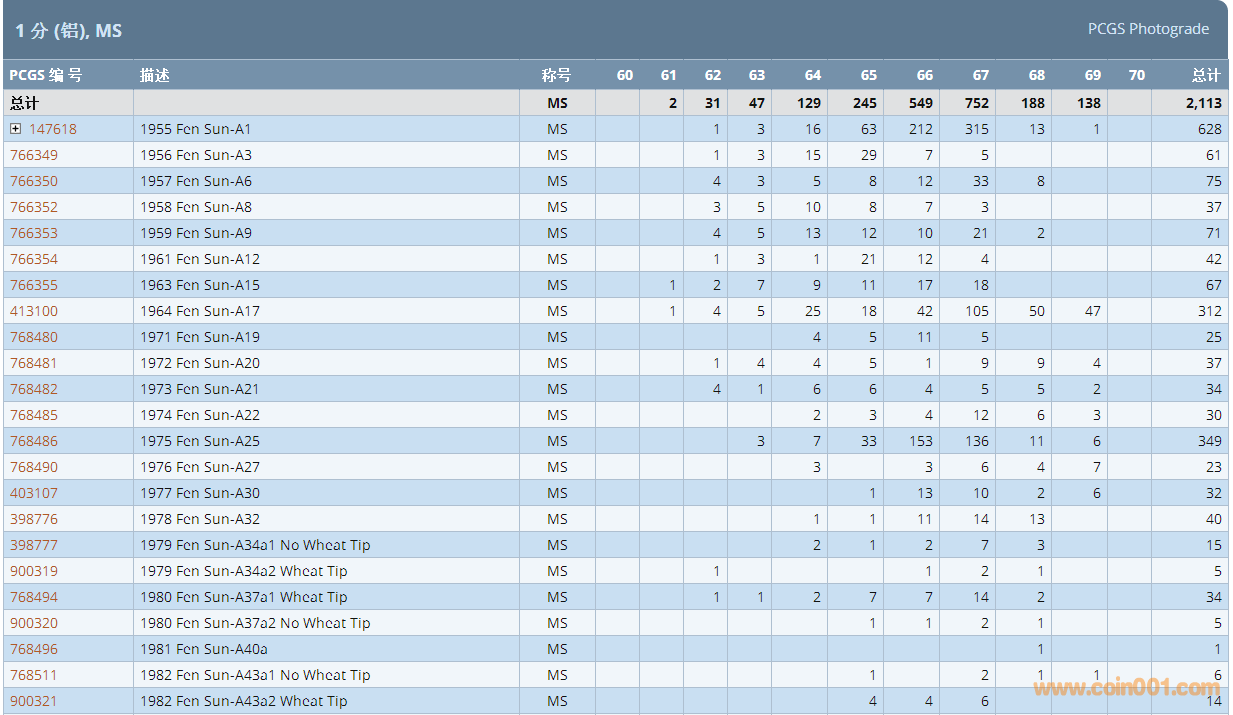Open the 768486 coin link

point(34,441)
